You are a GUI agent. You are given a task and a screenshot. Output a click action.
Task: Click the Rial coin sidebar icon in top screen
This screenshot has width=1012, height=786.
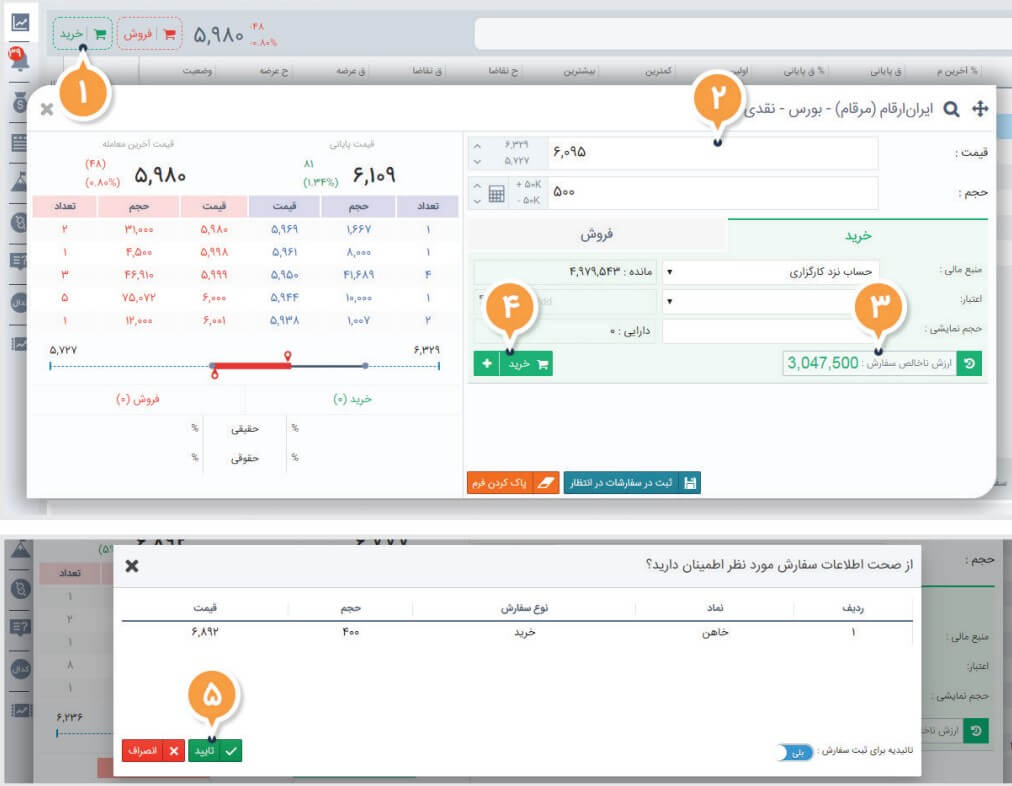tap(19, 302)
